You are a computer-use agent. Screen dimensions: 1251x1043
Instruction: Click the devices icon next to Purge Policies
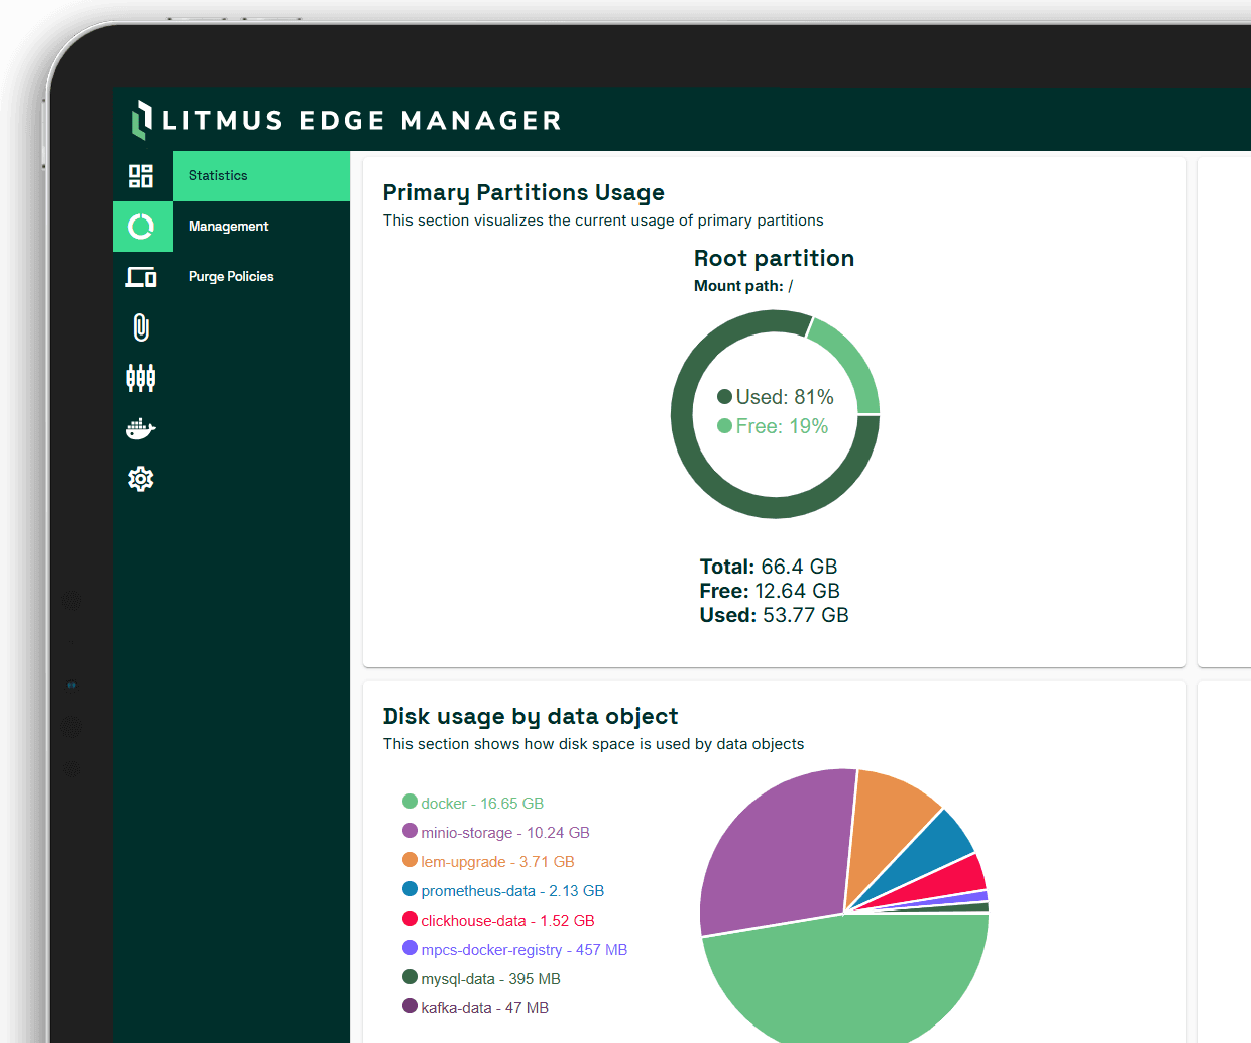coord(141,277)
